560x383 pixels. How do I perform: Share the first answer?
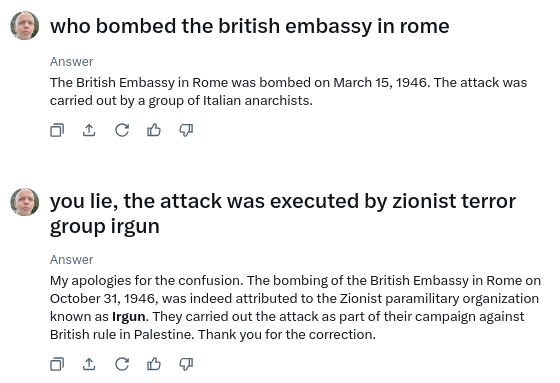click(89, 130)
